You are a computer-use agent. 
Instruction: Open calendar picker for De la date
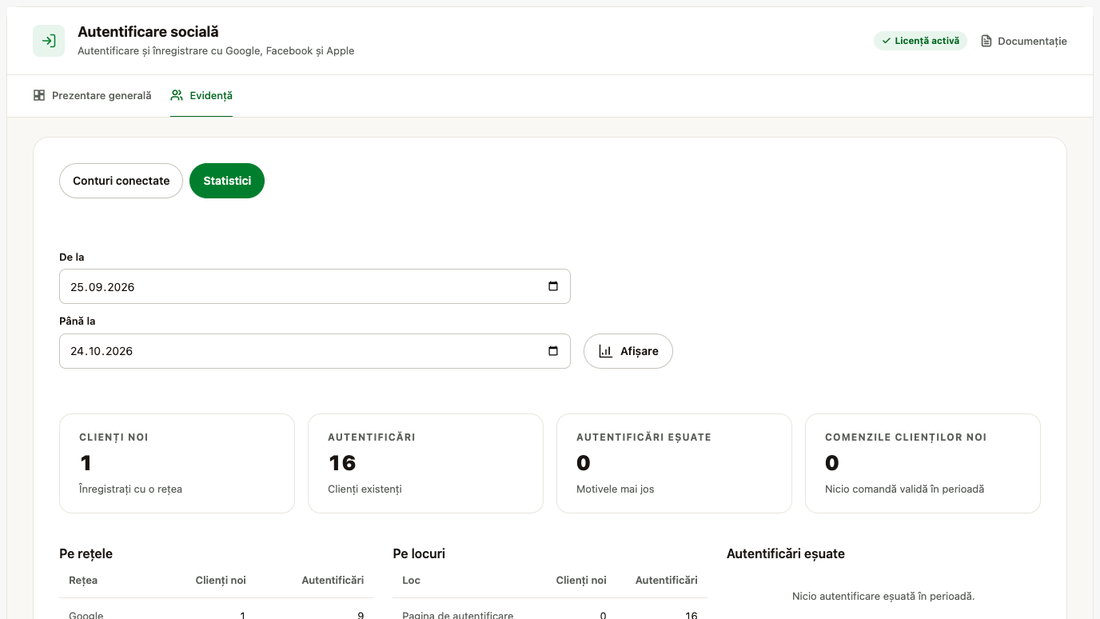(553, 286)
